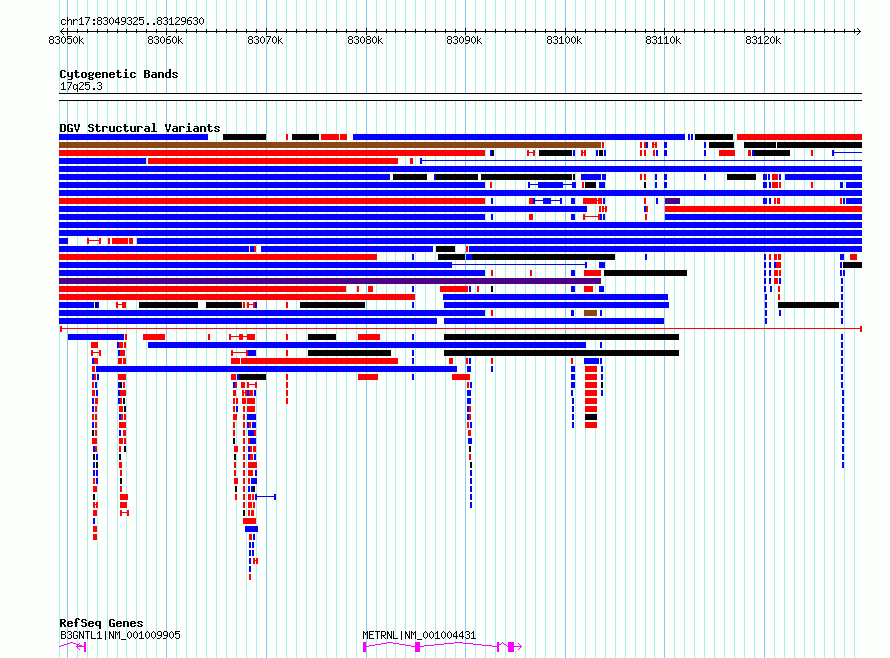Click the METRNL|NM_001004431 gene label
This screenshot has width=890, height=658.
(419, 635)
